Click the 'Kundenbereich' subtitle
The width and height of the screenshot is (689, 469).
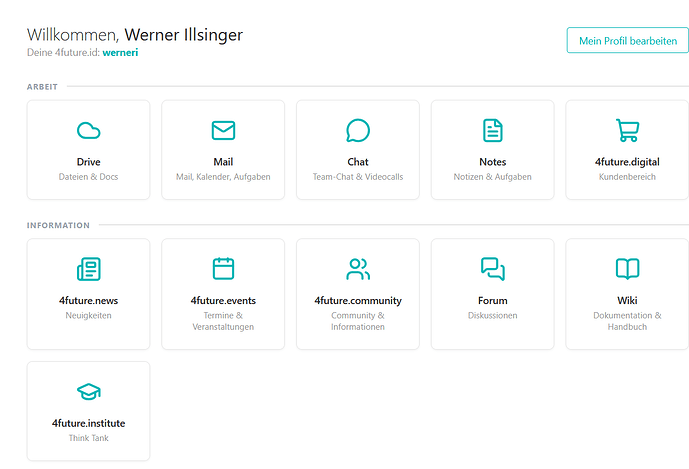pyautogui.click(x=627, y=177)
